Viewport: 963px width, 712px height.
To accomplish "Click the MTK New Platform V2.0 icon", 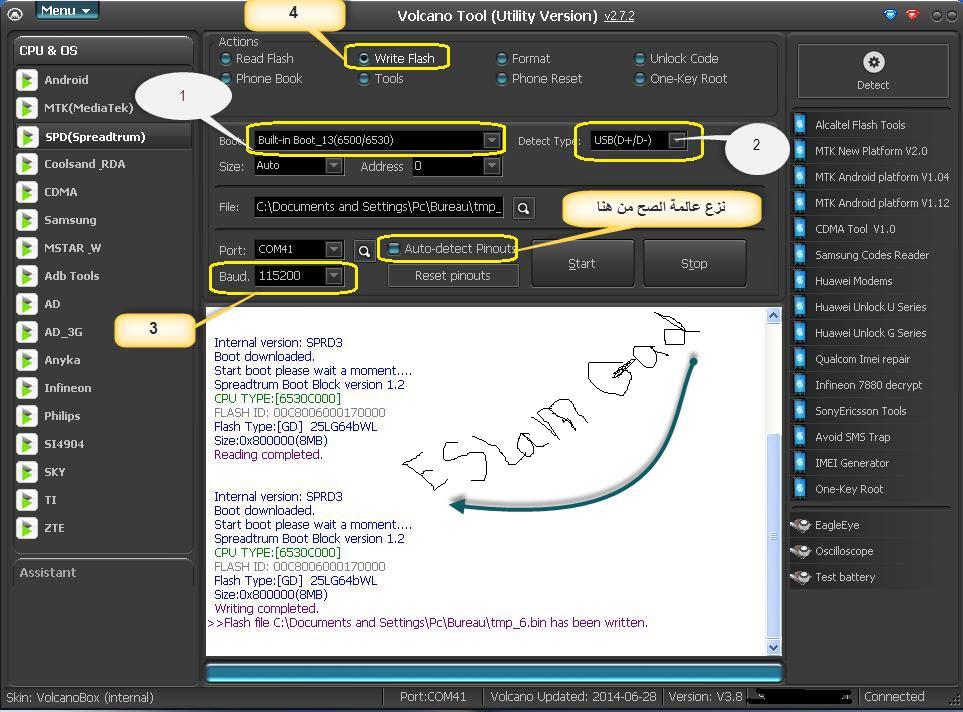I will (x=800, y=151).
